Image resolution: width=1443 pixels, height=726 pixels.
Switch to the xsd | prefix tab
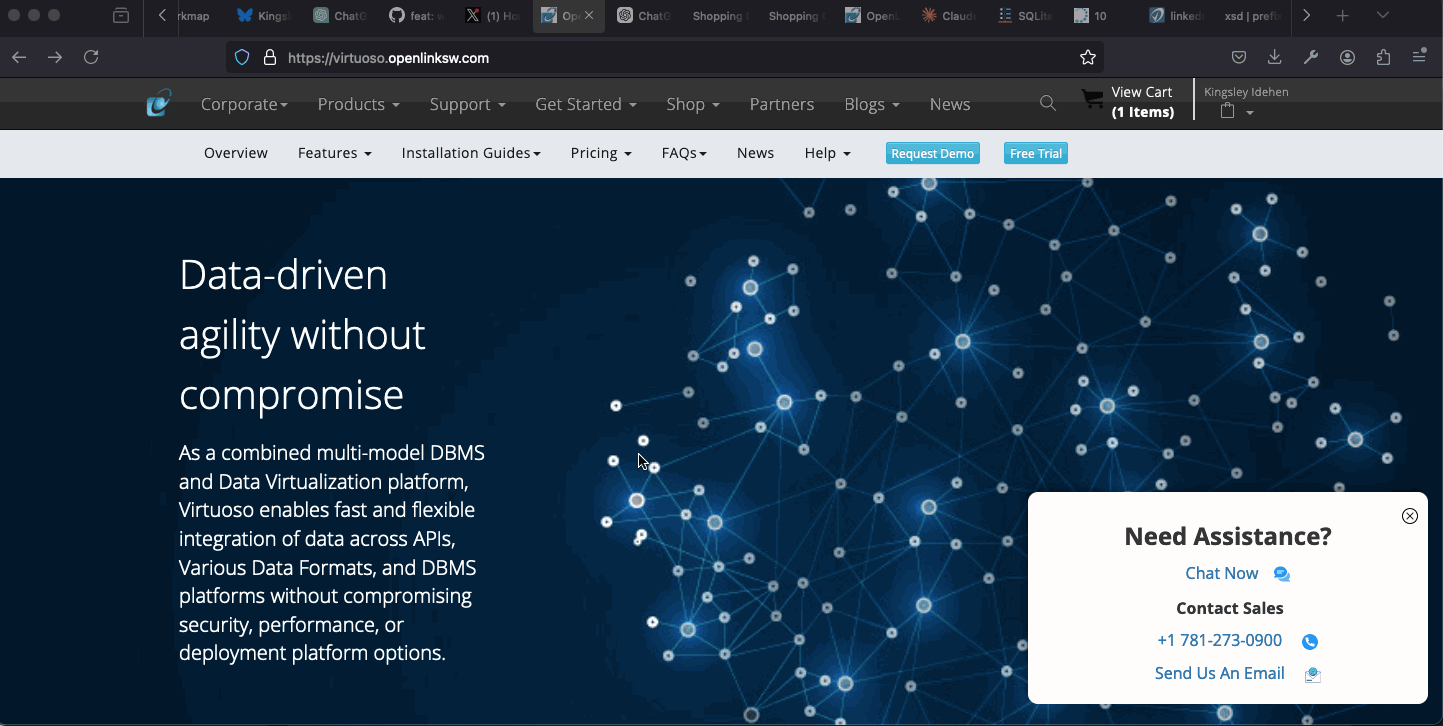(x=1254, y=16)
